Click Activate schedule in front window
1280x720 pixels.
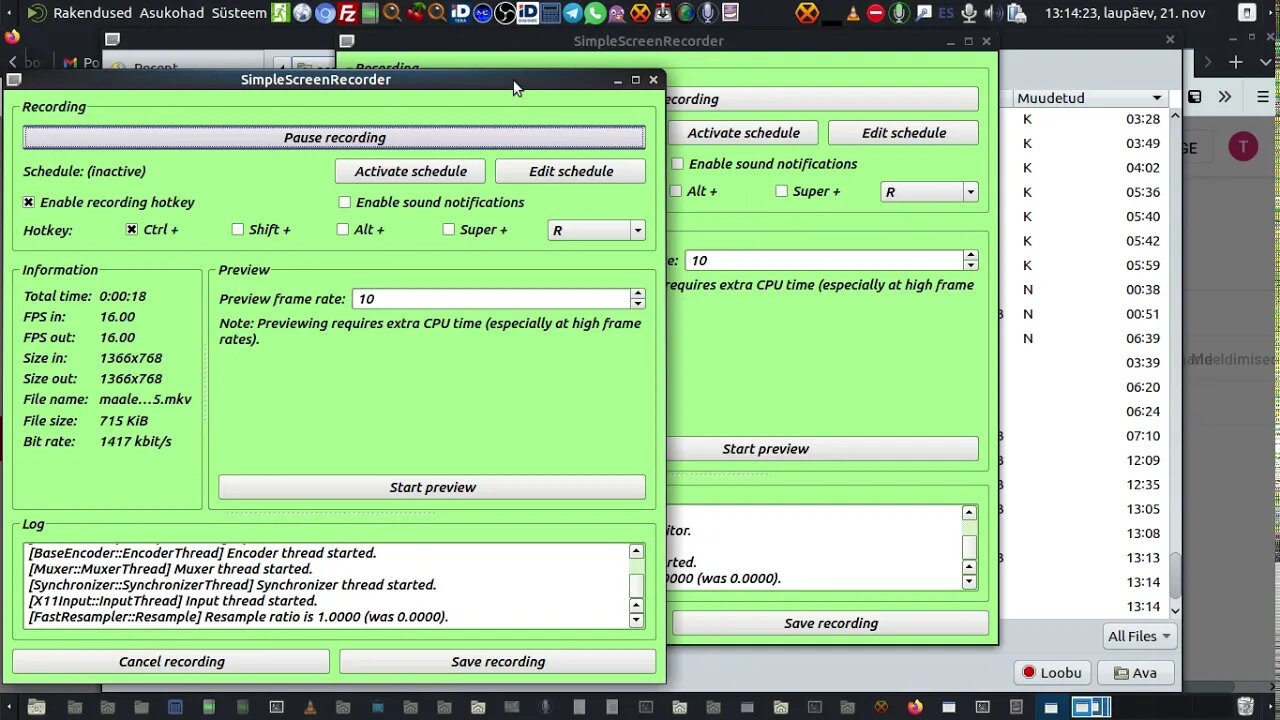[x=410, y=171]
